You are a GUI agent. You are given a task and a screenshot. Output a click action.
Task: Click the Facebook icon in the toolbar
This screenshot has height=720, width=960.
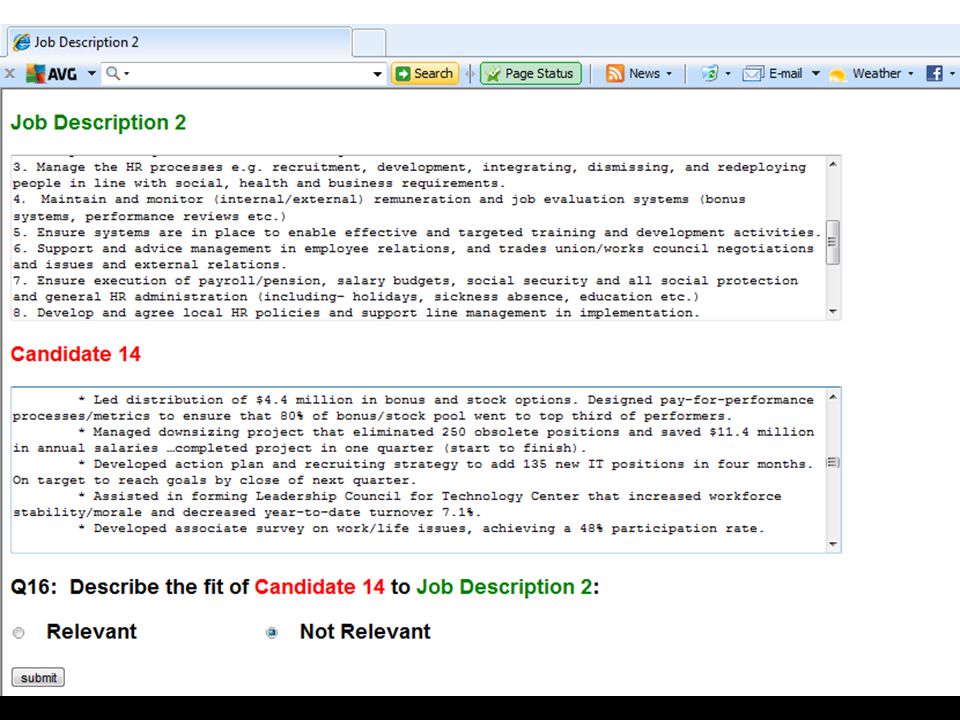[x=934, y=73]
